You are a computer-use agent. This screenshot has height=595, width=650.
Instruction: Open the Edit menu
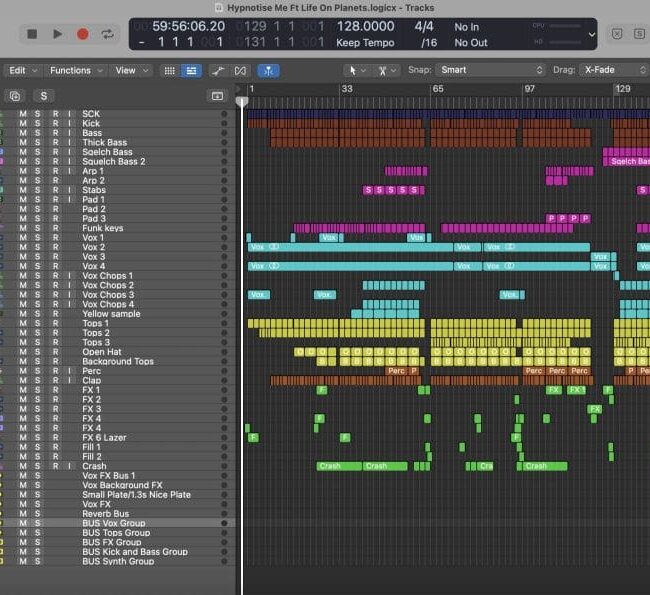(x=22, y=71)
